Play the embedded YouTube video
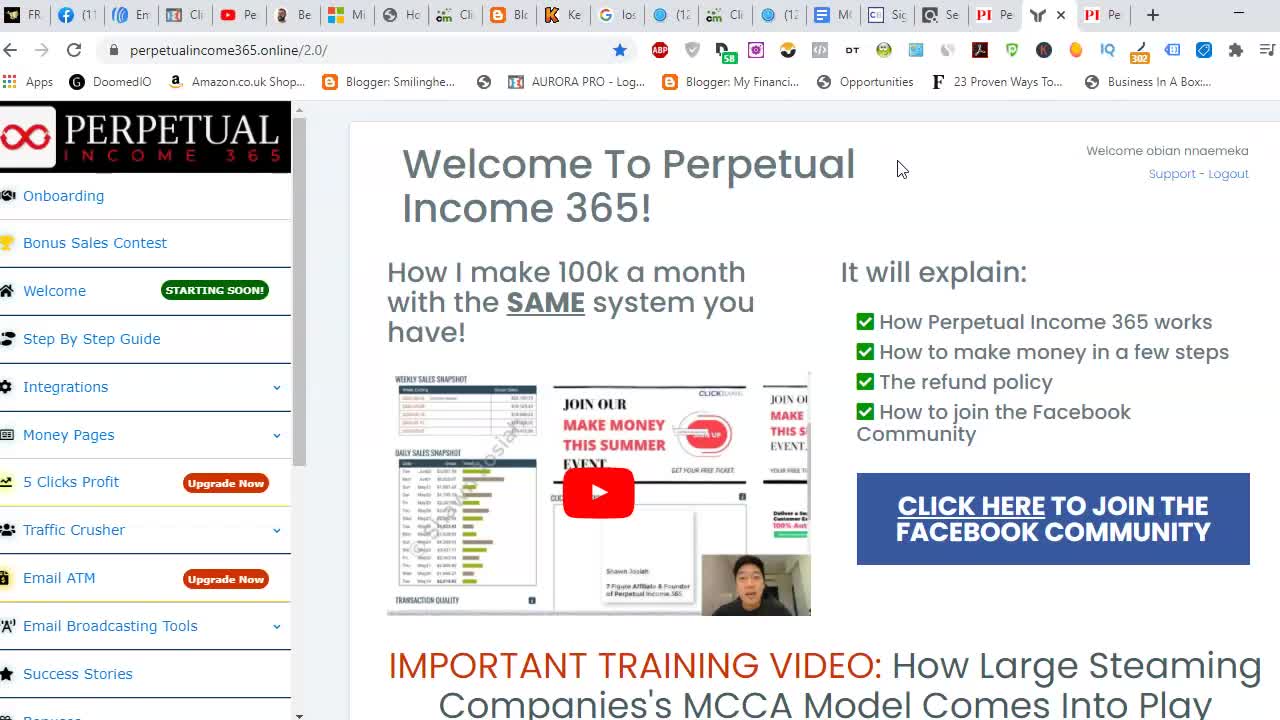Image resolution: width=1280 pixels, height=720 pixels. point(598,492)
